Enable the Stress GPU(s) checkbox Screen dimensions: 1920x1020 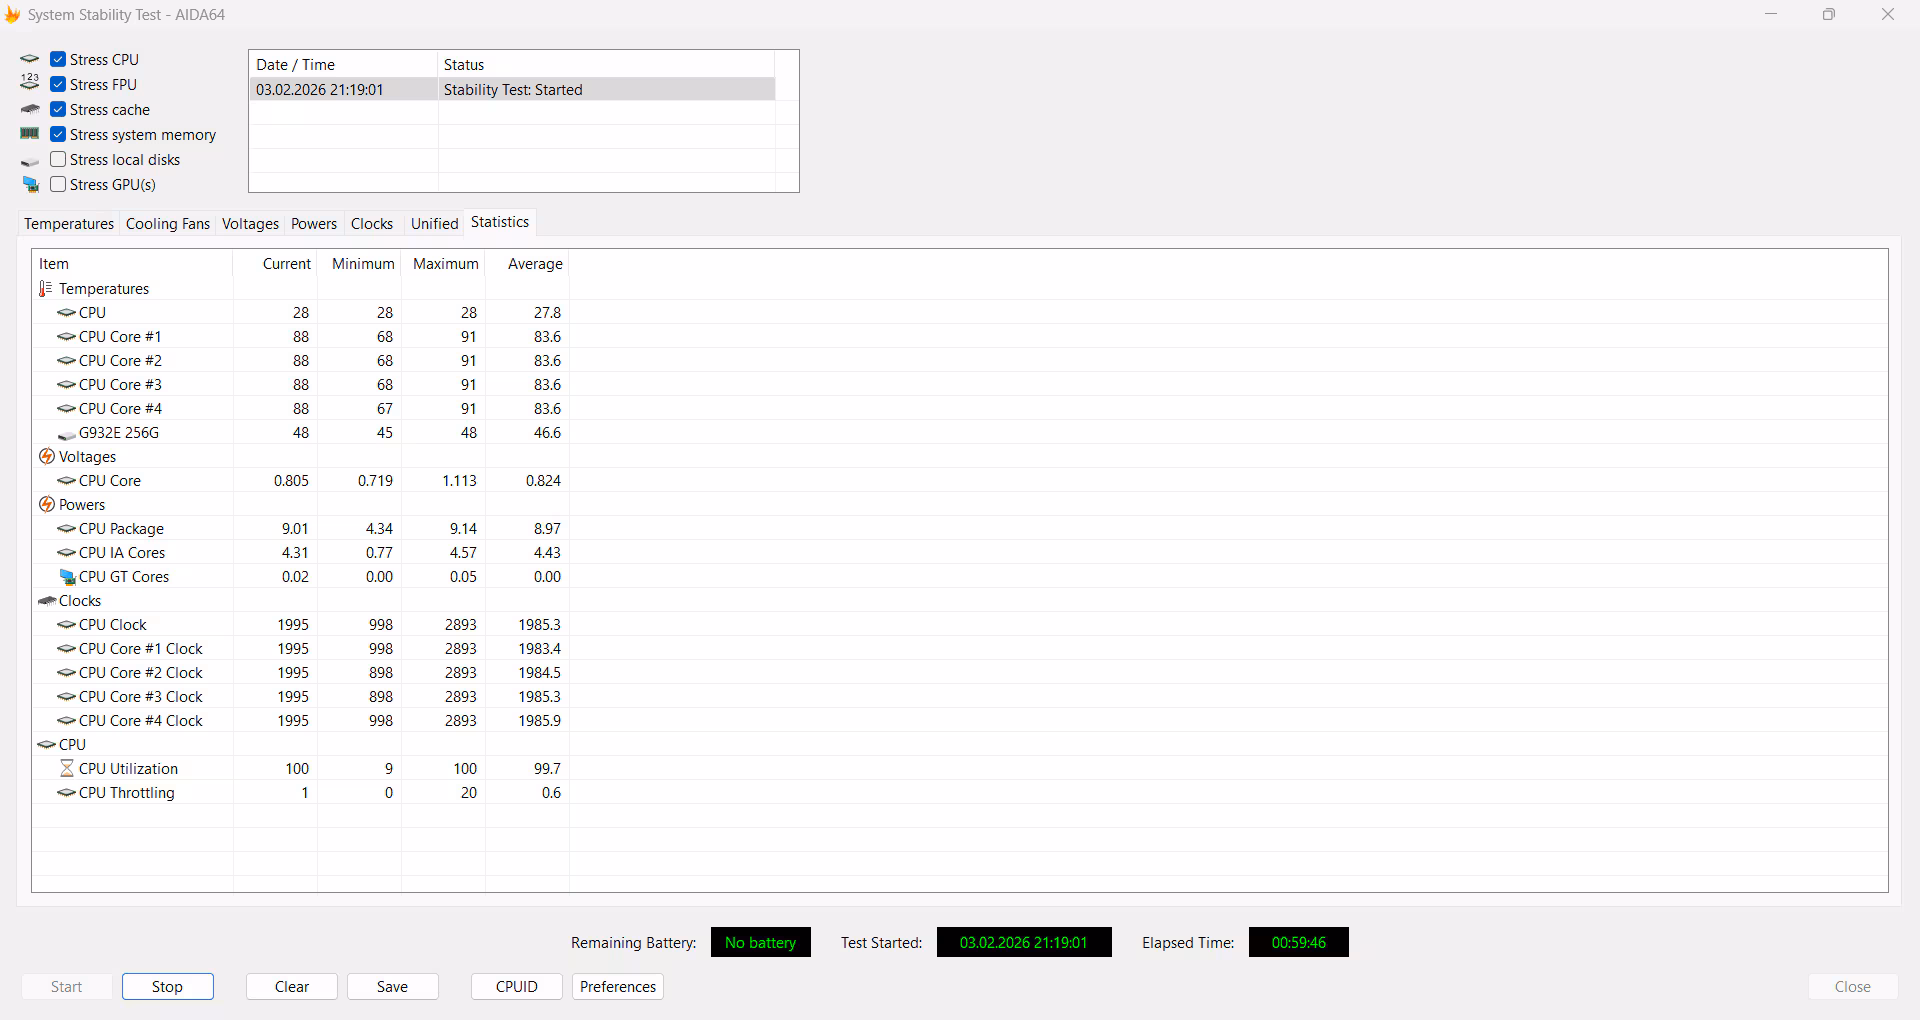pos(58,185)
